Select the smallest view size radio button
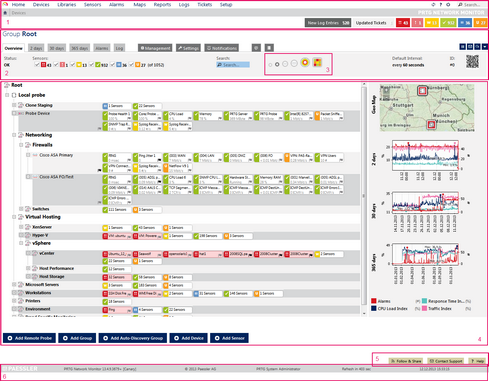This screenshot has width=489, height=382. 270,65
